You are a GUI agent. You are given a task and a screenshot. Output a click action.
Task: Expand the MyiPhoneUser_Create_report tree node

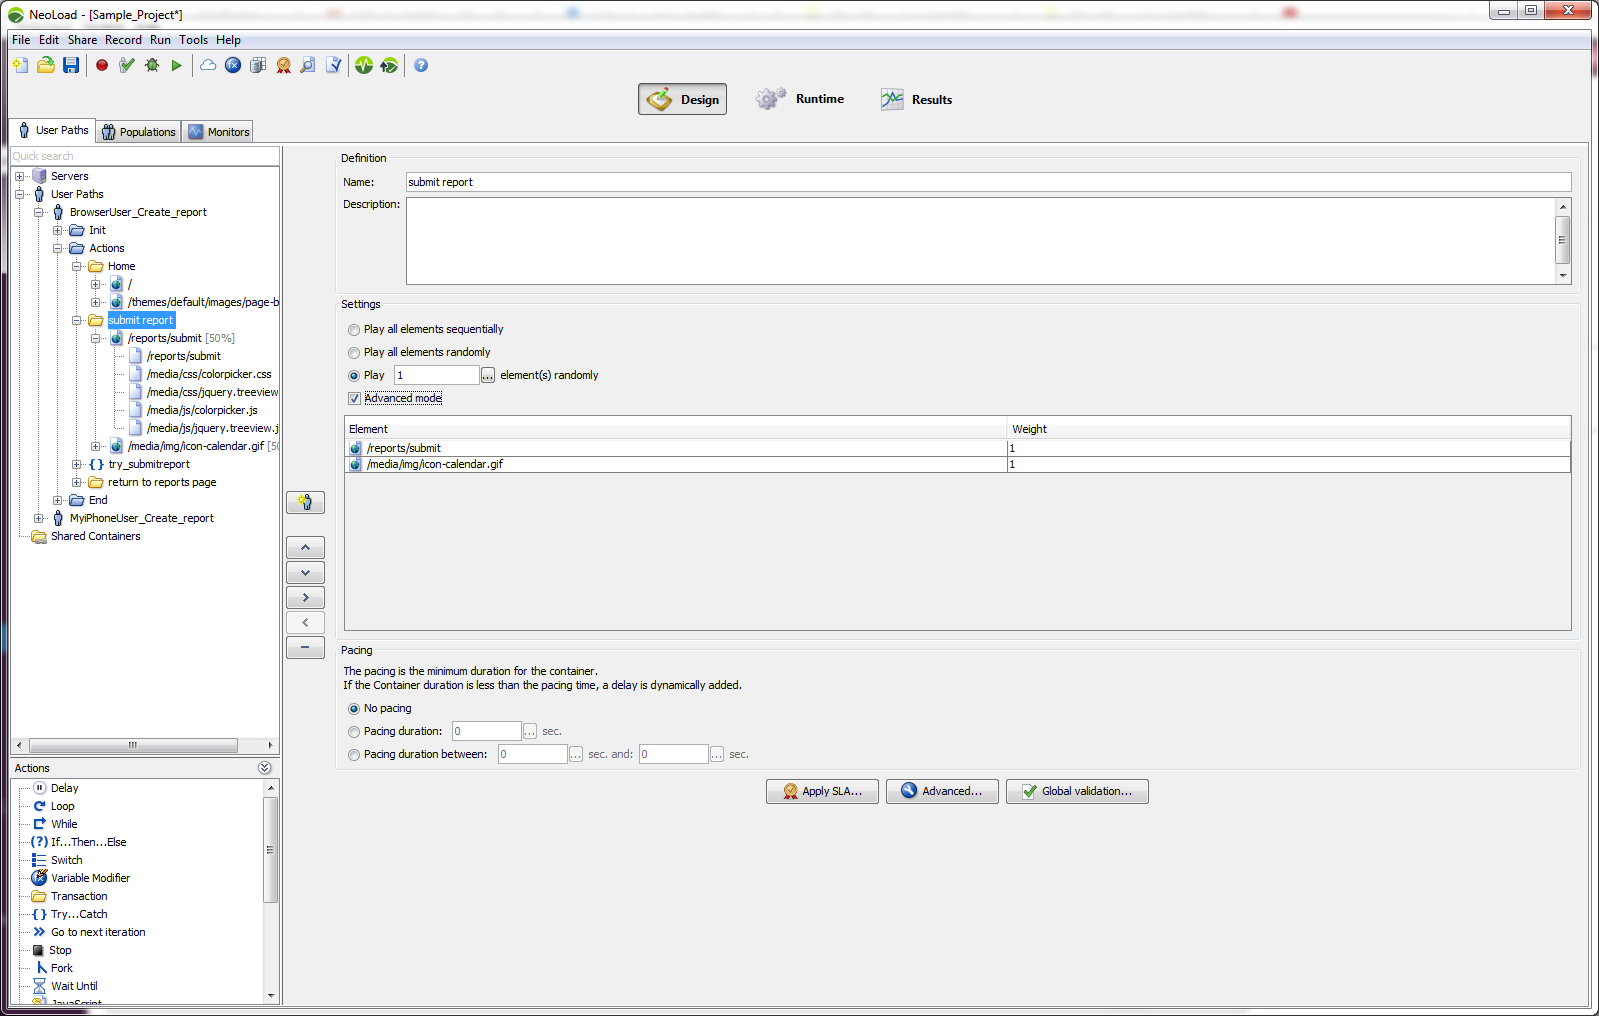click(x=39, y=518)
